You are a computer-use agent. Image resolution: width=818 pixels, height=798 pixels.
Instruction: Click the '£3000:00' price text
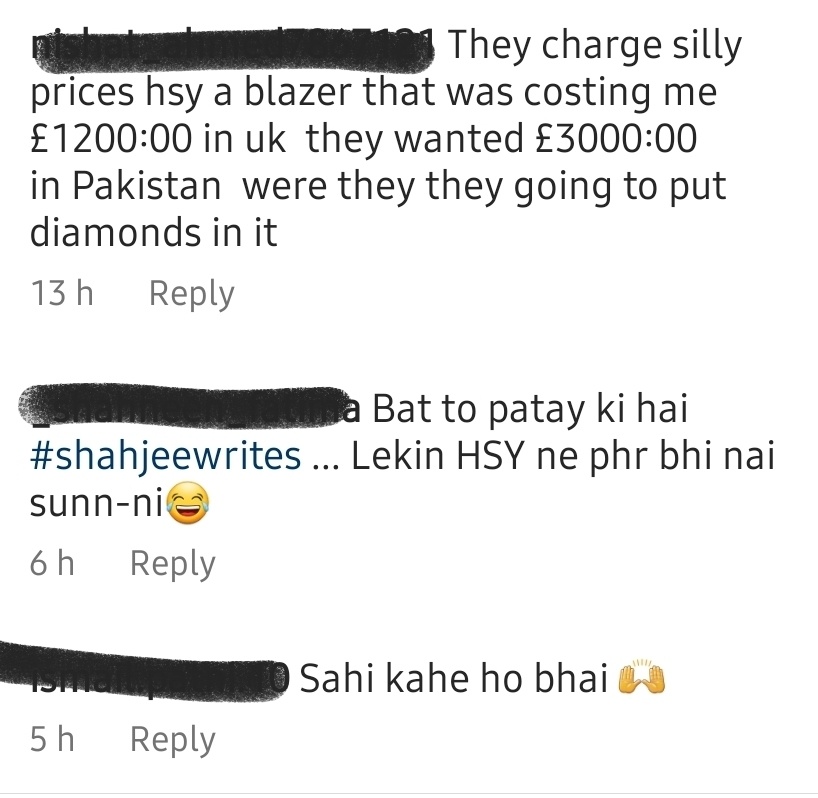click(x=616, y=139)
